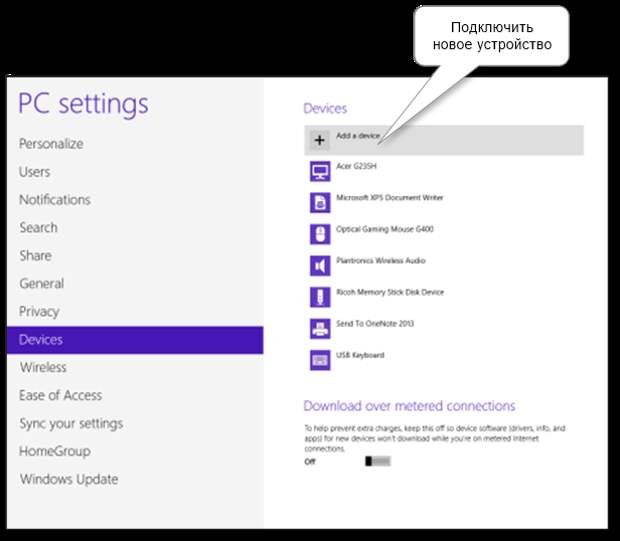
Task: Open the Users settings category
Action: tap(34, 172)
